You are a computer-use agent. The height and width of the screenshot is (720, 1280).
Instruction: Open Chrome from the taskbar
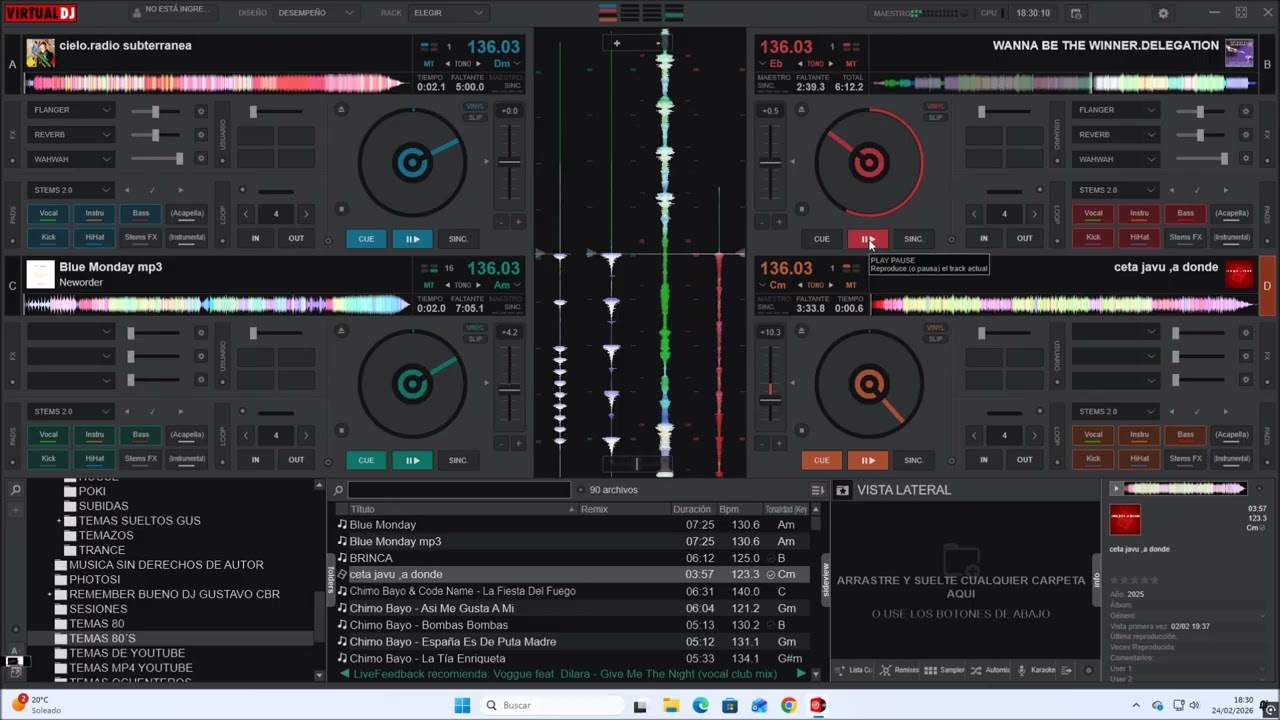pyautogui.click(x=788, y=705)
